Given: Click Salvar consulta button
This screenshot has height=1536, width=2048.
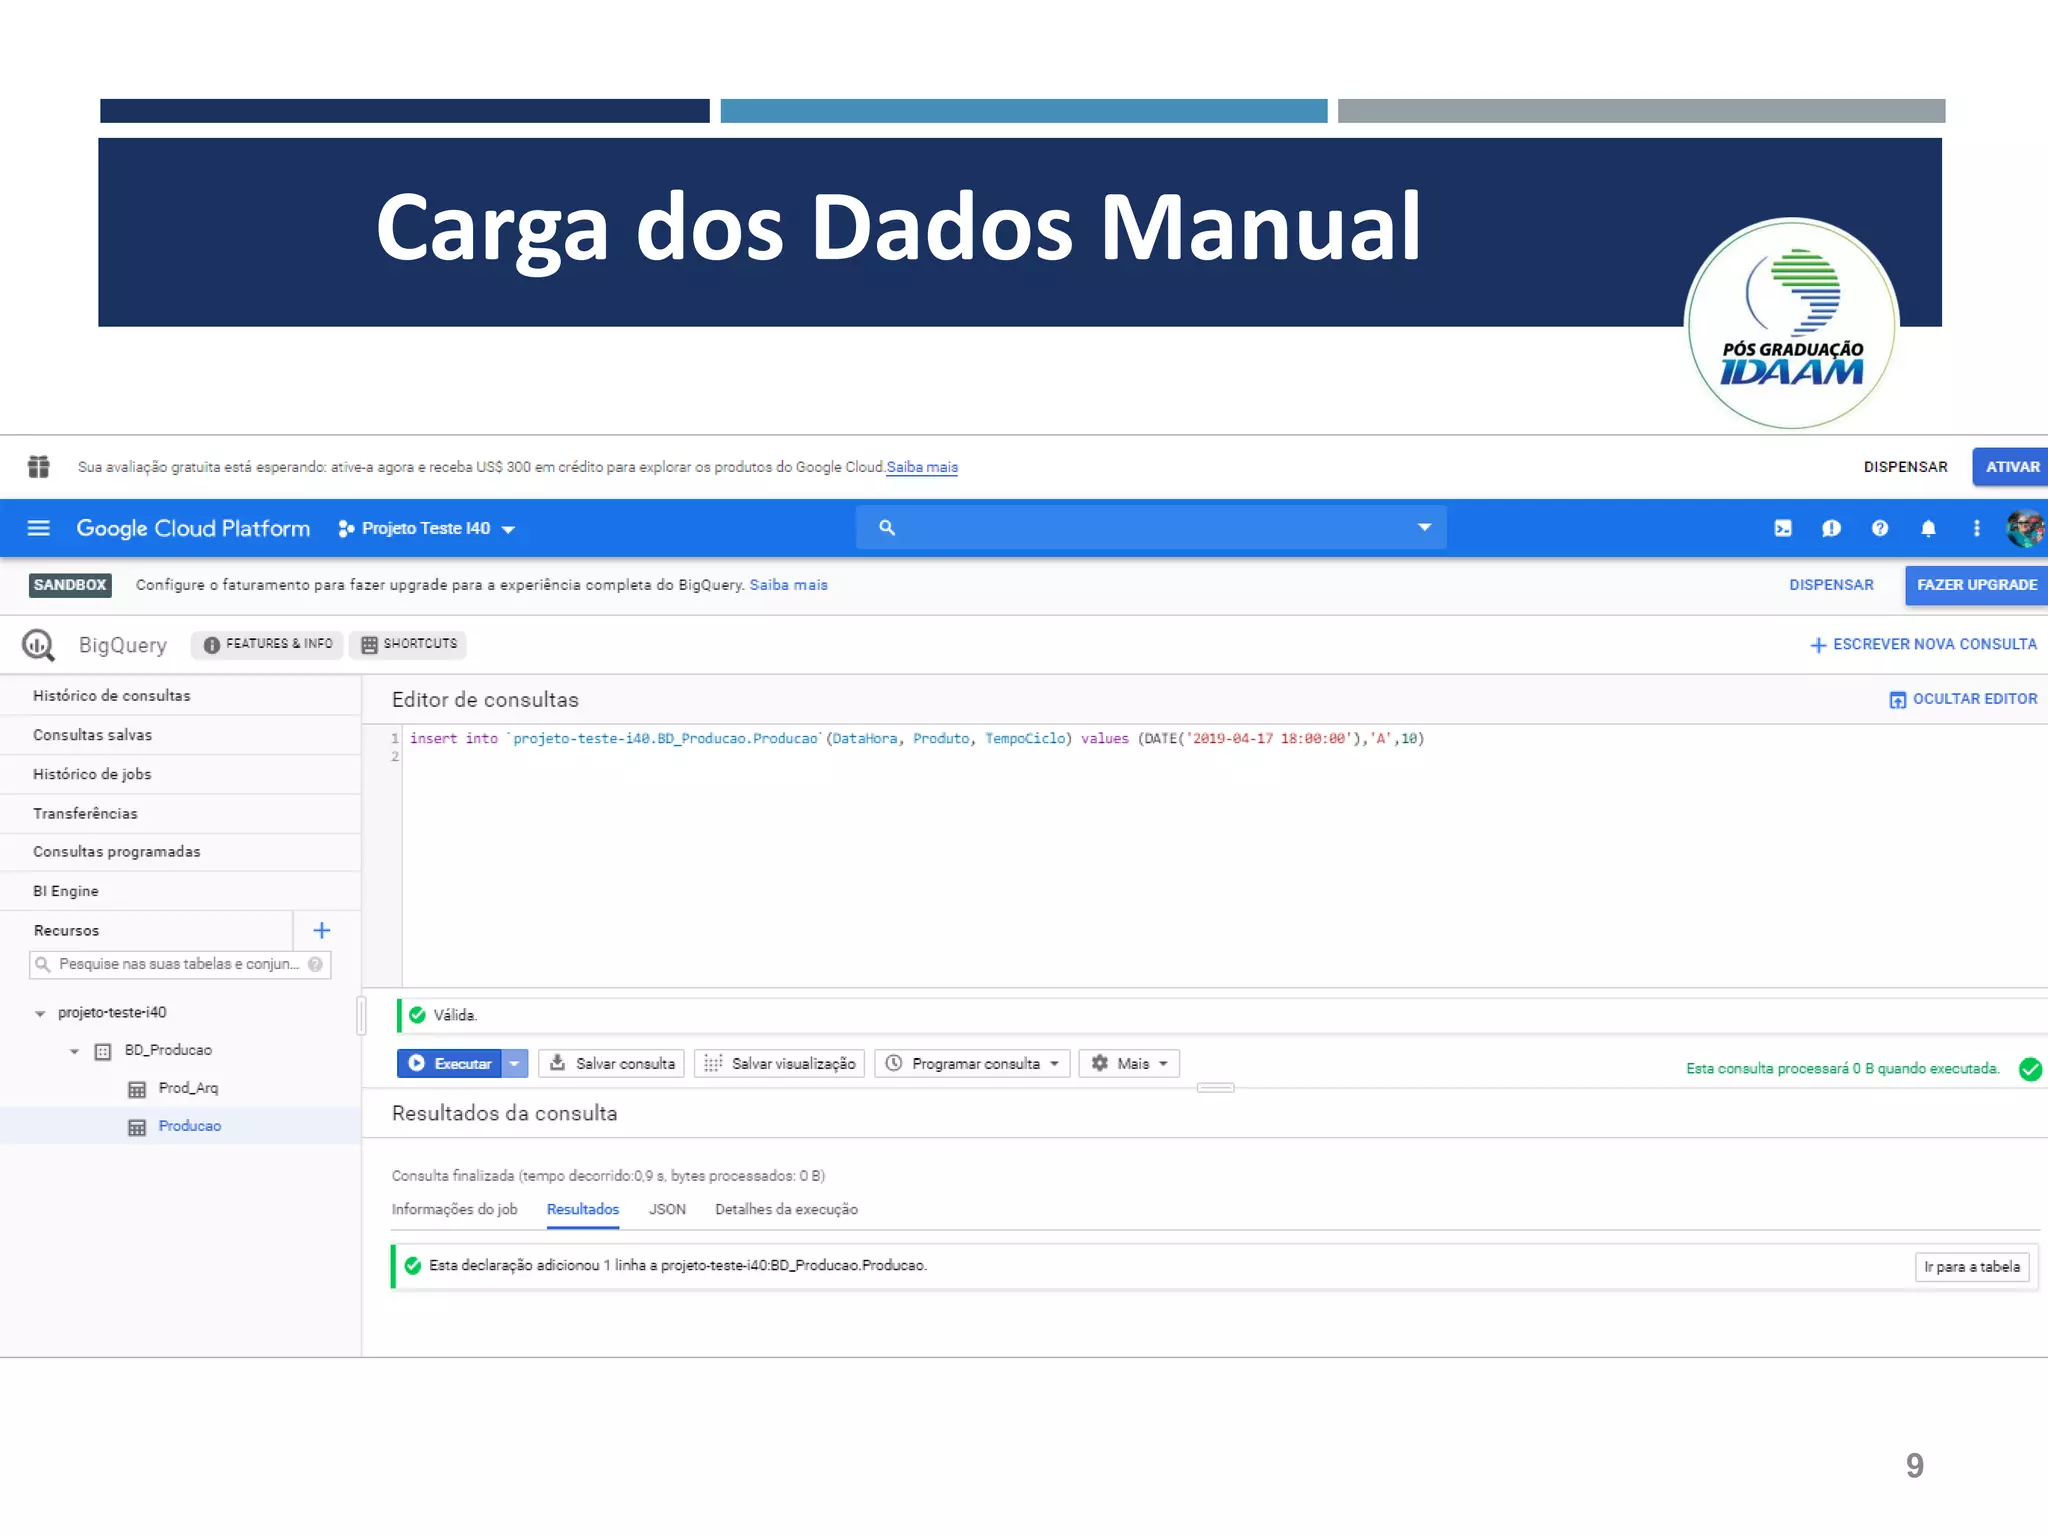Looking at the screenshot, I should (x=611, y=1063).
